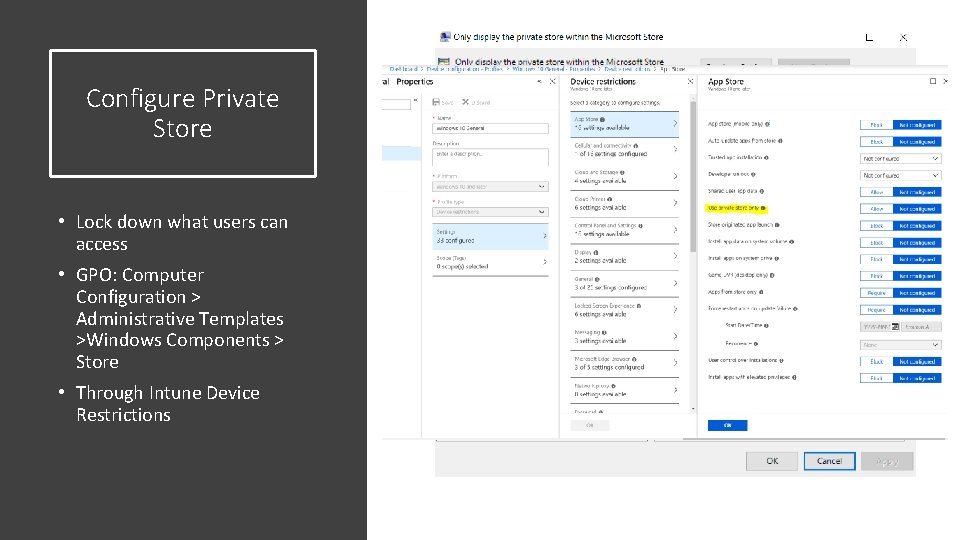Image resolution: width=960 pixels, height=540 pixels.
Task: Select App Store category in Device restrictions
Action: click(x=624, y=124)
